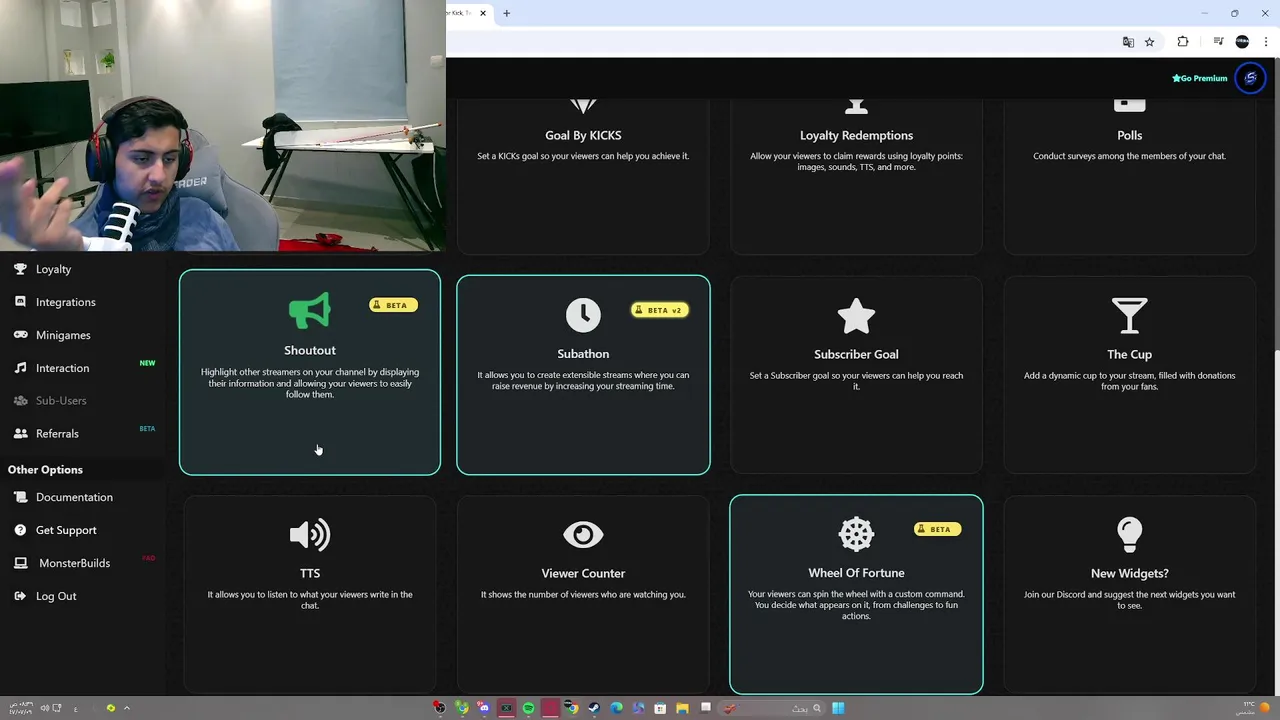Go to Integrations in sidebar
1280x720 pixels.
pyautogui.click(x=66, y=302)
